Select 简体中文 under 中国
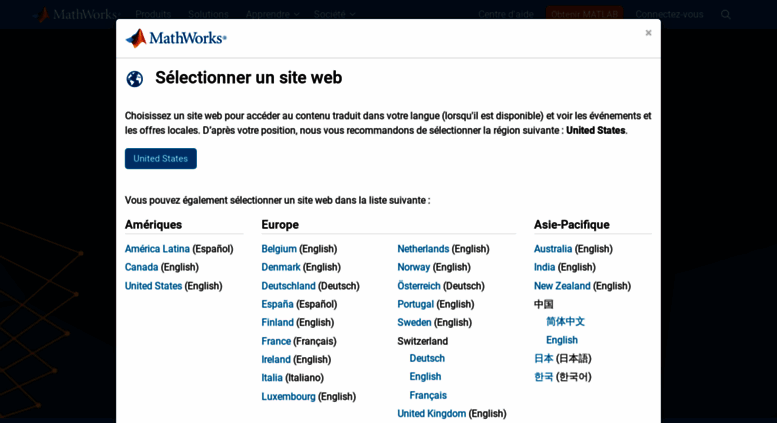777x423 pixels. click(x=565, y=321)
